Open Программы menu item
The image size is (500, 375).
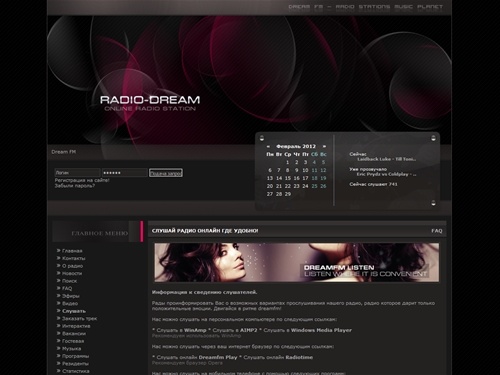click(76, 356)
